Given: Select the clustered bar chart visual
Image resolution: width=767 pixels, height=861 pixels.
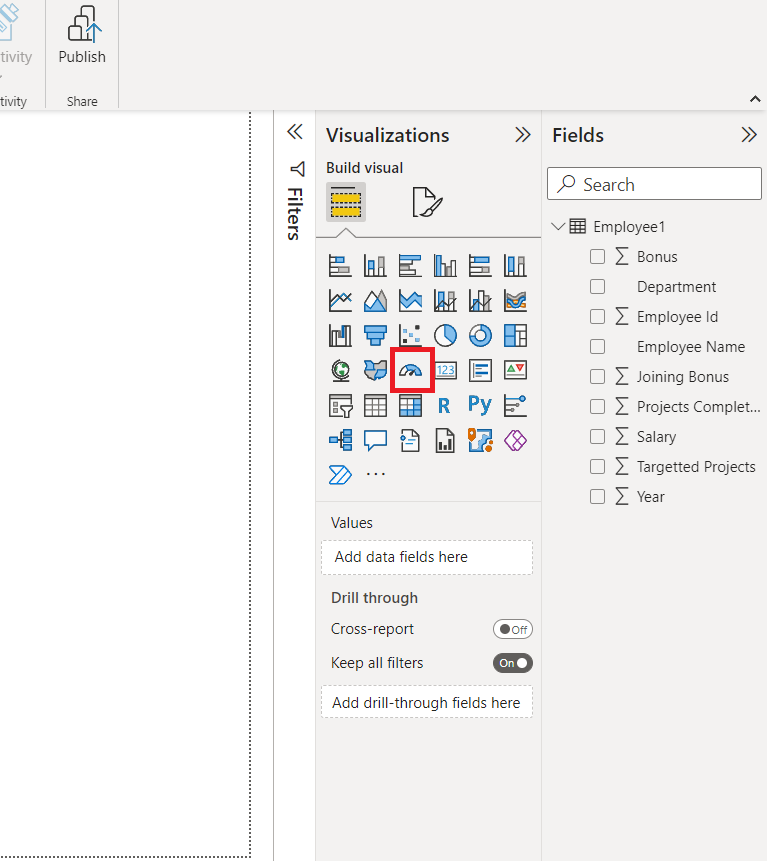Looking at the screenshot, I should click(x=410, y=266).
